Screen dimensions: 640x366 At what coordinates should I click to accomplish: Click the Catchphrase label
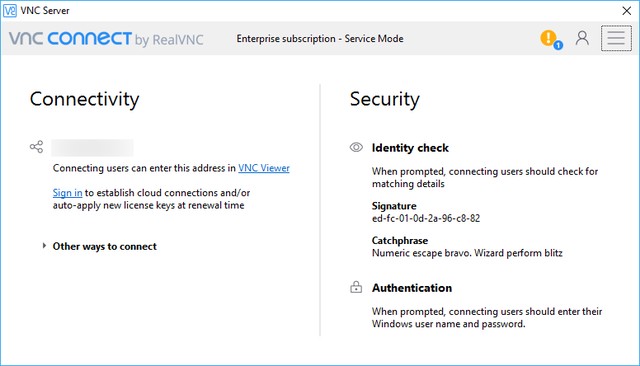[400, 241]
